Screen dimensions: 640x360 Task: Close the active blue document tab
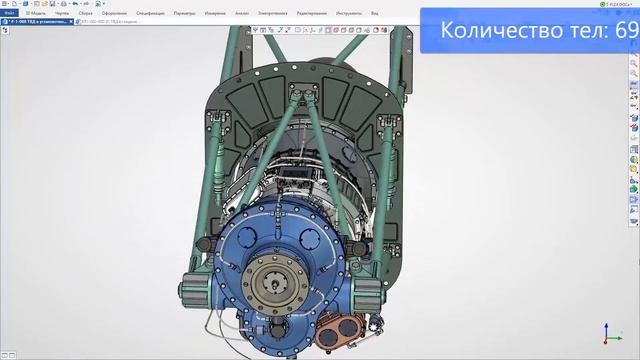pos(71,22)
